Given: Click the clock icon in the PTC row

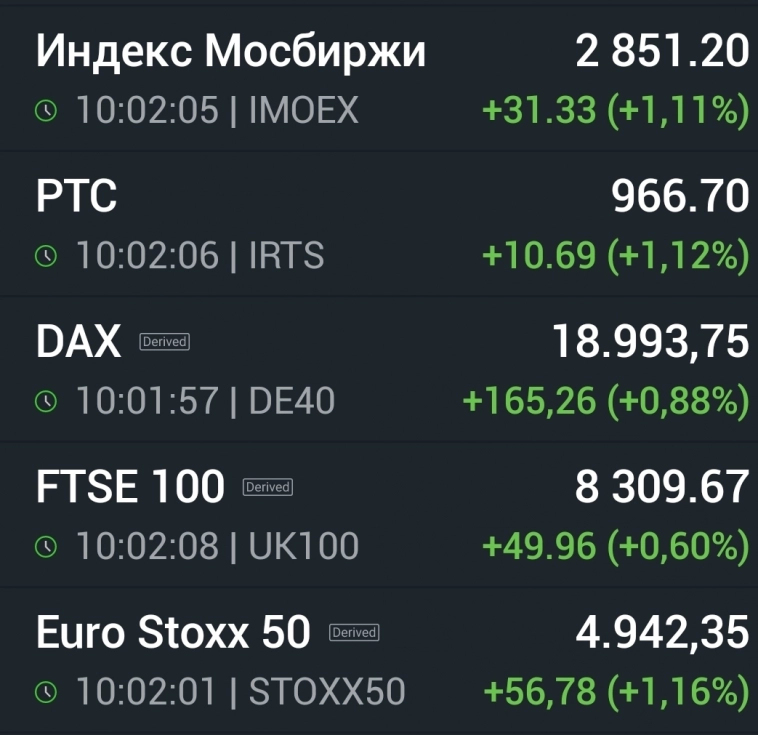Looking at the screenshot, I should 46,256.
